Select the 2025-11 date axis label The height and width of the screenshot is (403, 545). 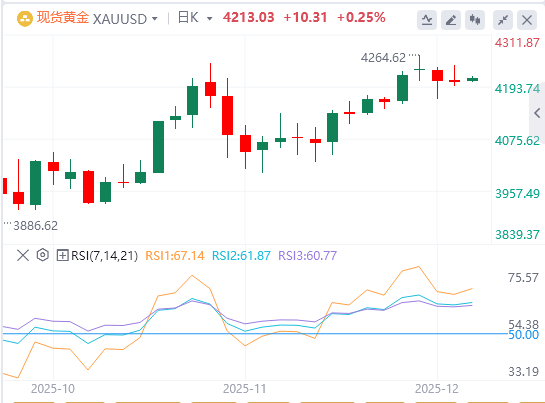[244, 389]
